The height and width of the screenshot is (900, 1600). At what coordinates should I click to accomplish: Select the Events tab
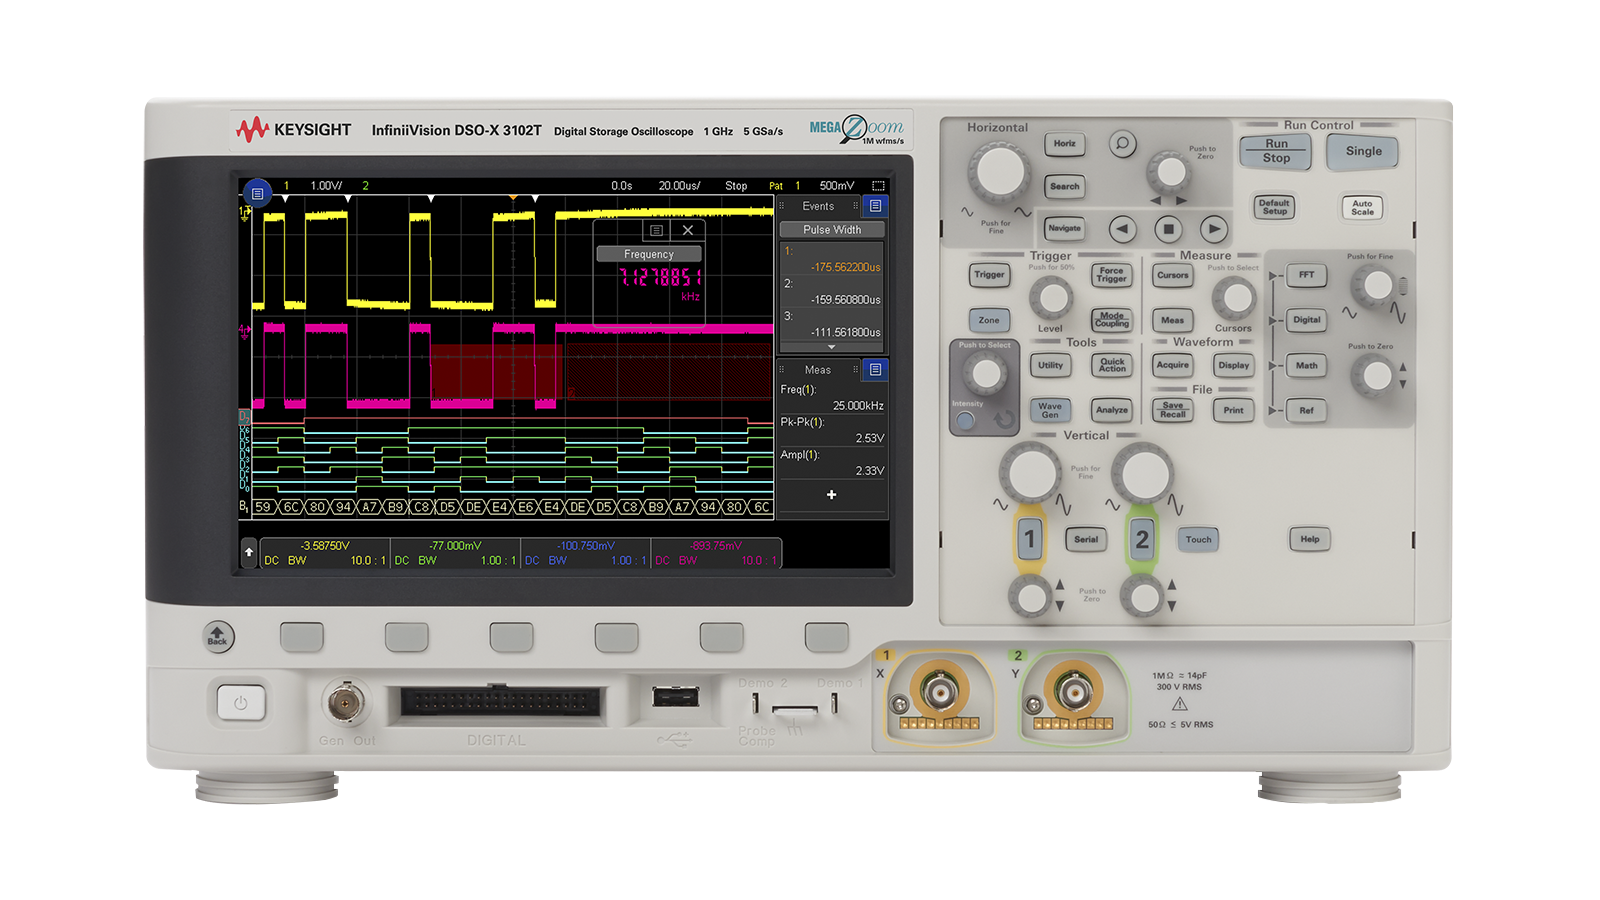click(x=820, y=205)
